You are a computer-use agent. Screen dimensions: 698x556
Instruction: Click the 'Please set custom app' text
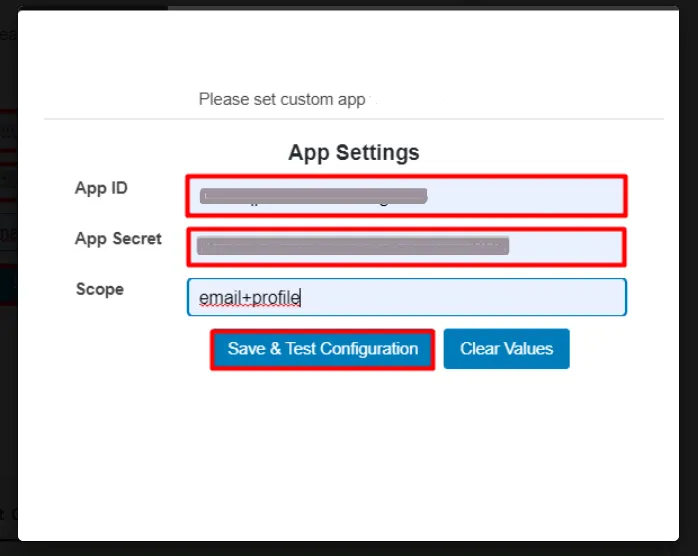coord(282,99)
